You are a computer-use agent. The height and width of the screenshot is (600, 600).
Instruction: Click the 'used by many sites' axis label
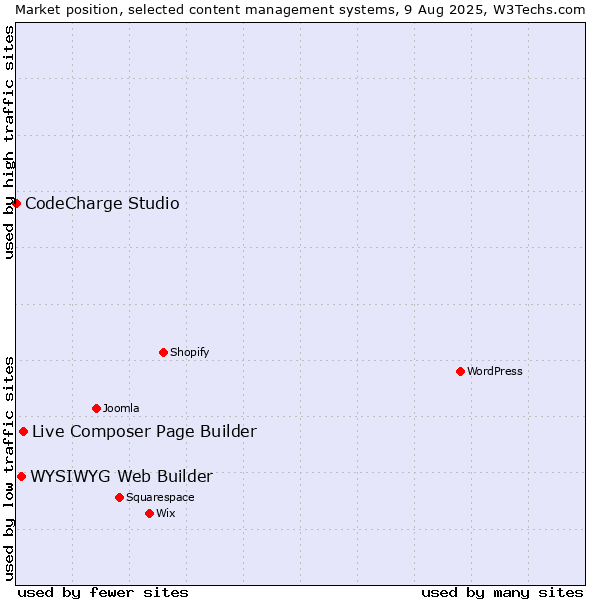502,593
